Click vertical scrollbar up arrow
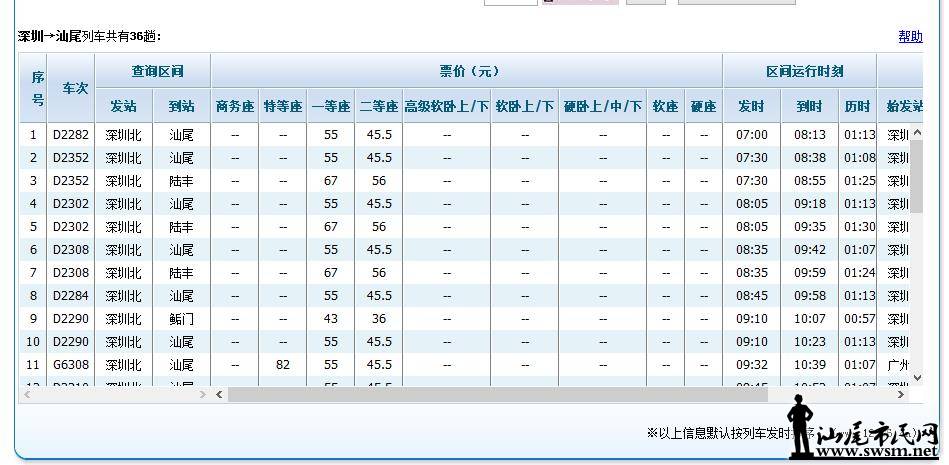 point(915,131)
